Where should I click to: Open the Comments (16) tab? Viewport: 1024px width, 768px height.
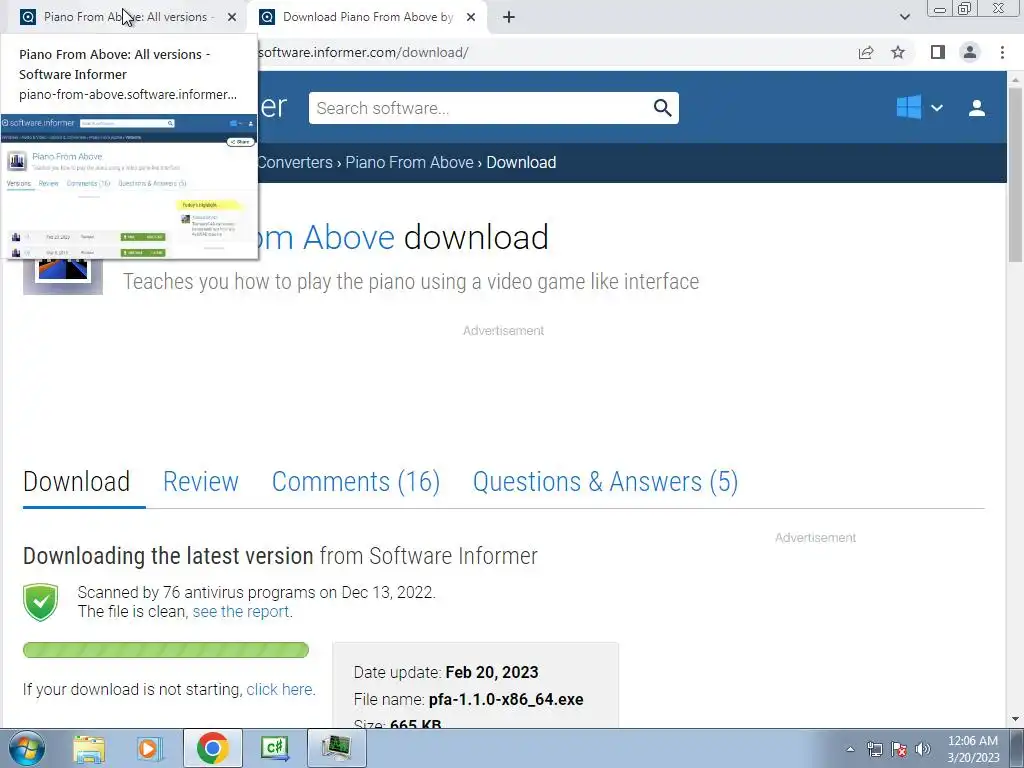coord(356,481)
